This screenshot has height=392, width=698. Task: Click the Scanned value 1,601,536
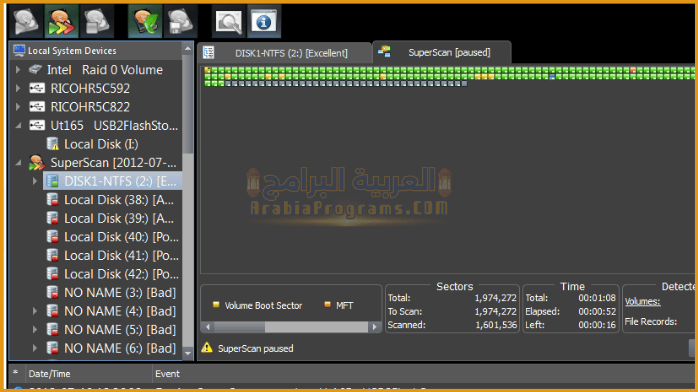pyautogui.click(x=496, y=325)
